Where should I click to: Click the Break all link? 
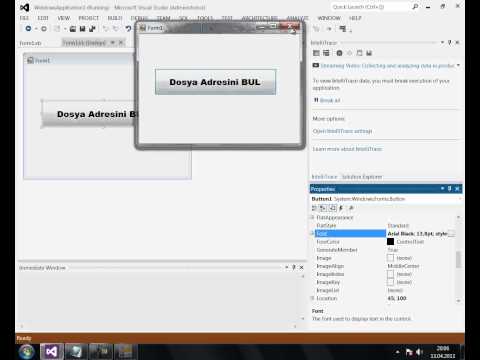(x=330, y=100)
